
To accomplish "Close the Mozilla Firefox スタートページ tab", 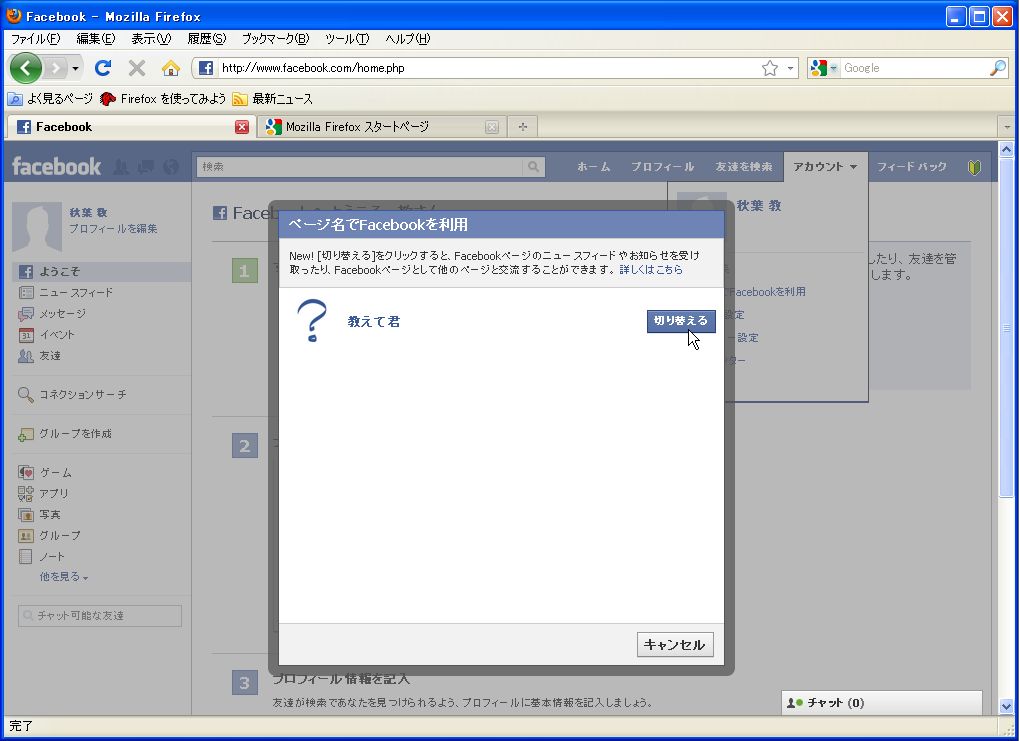I will (492, 127).
